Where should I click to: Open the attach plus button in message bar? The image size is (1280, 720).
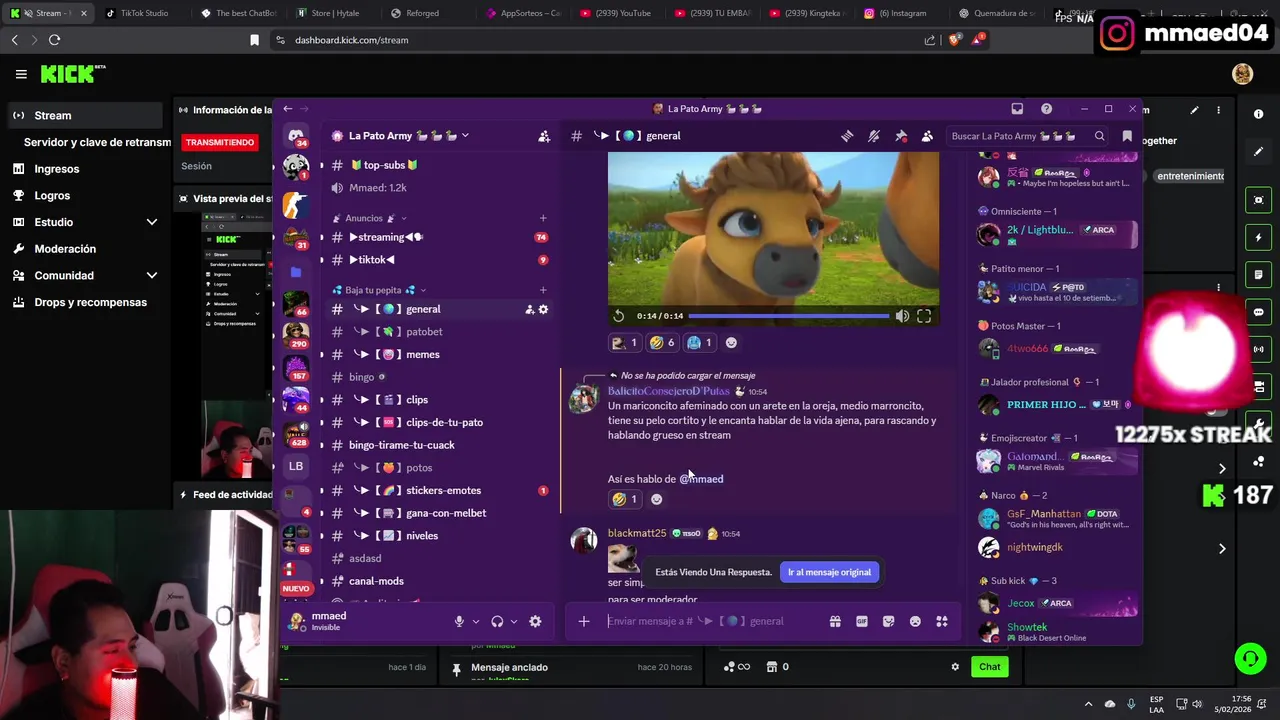click(584, 621)
